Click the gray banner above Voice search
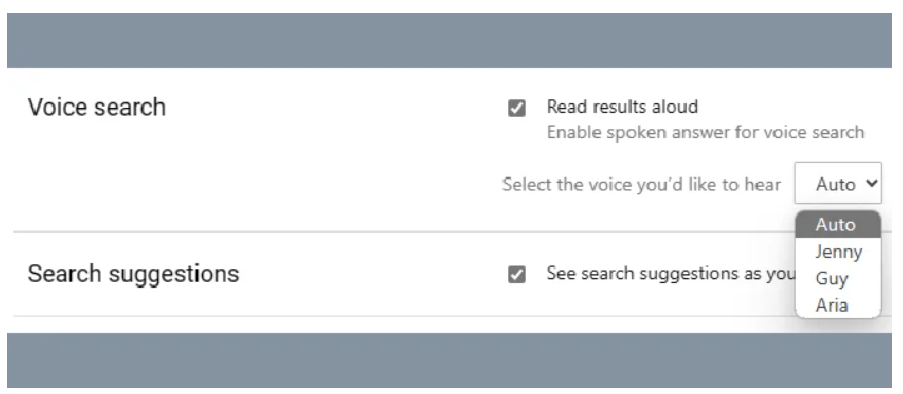The image size is (903, 394). [x=449, y=40]
